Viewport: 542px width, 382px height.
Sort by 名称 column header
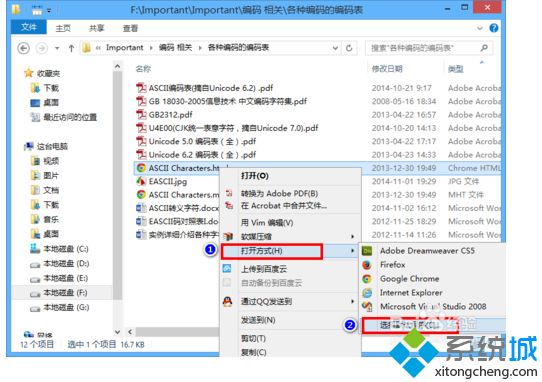point(143,69)
